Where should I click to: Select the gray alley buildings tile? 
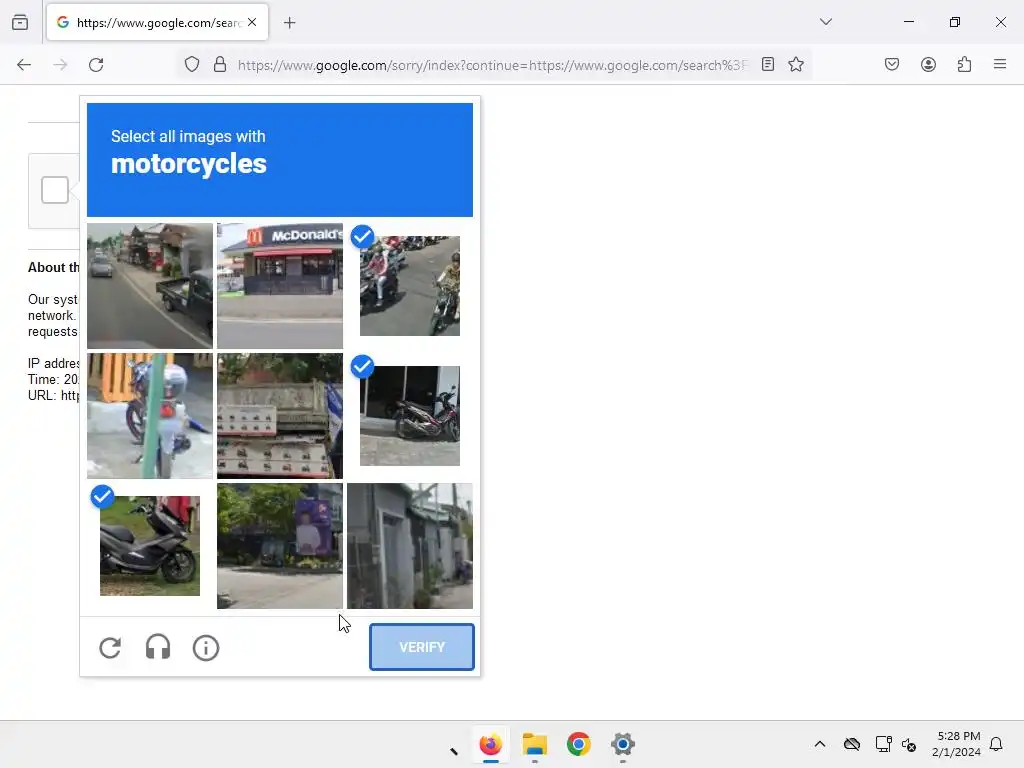tap(409, 545)
